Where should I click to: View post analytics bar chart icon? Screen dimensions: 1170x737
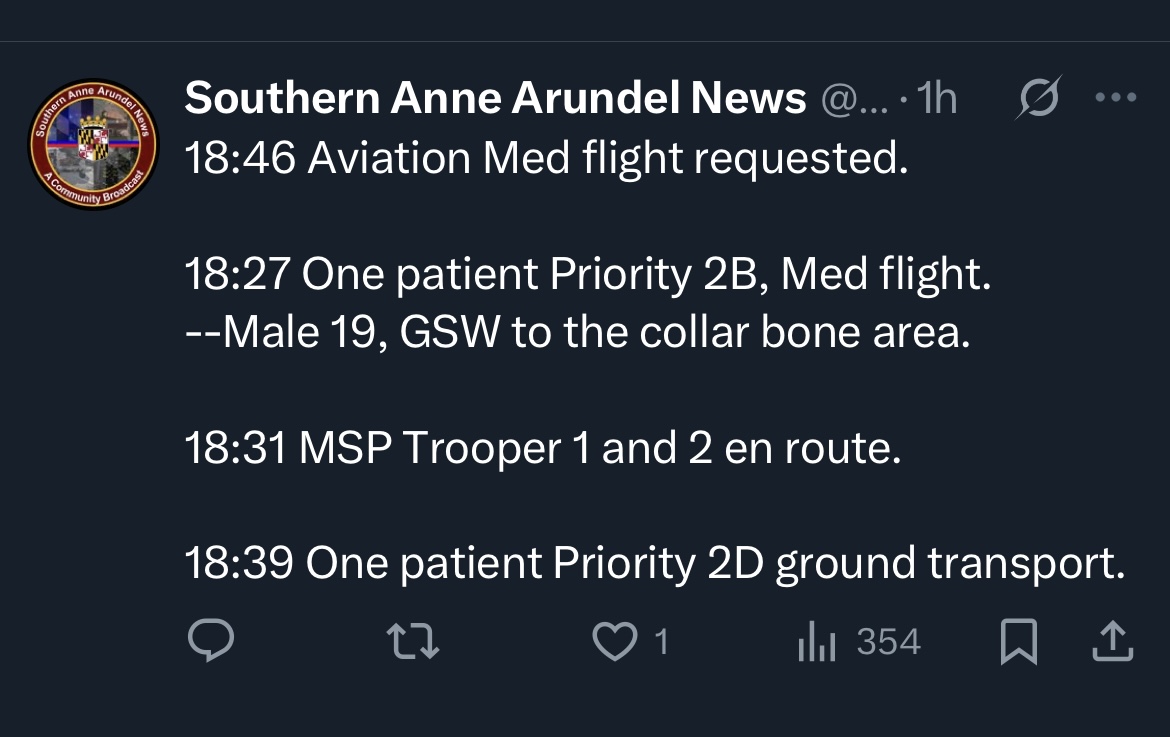[816, 642]
